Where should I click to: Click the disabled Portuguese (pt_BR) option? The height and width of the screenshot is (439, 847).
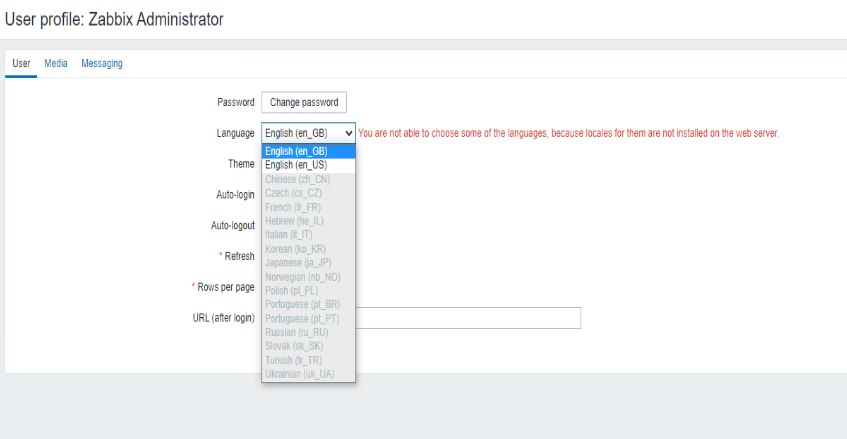pyautogui.click(x=308, y=305)
